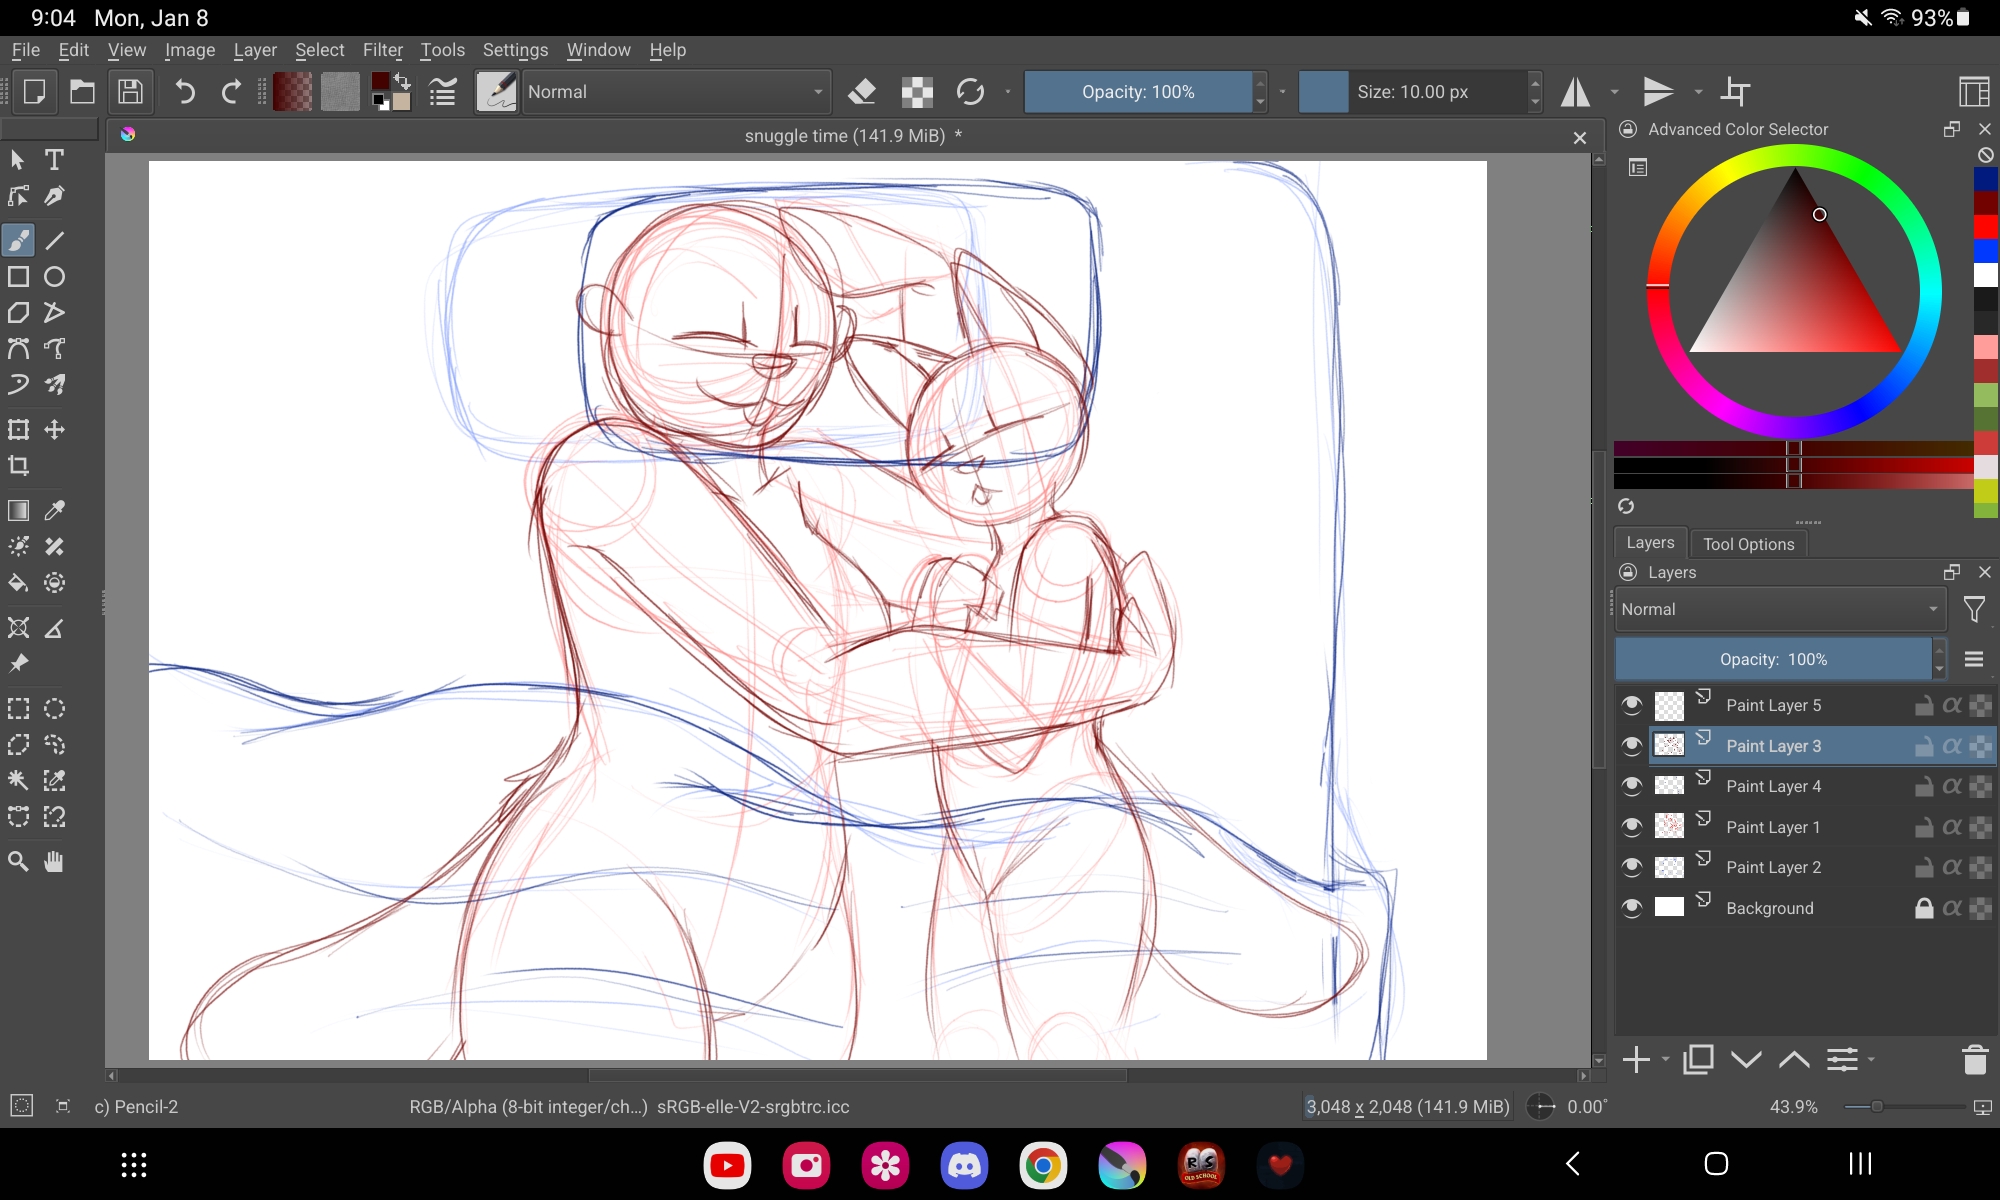The image size is (2000, 1200).
Task: Toggle the lock on Paint Layer 4
Action: (x=1923, y=787)
